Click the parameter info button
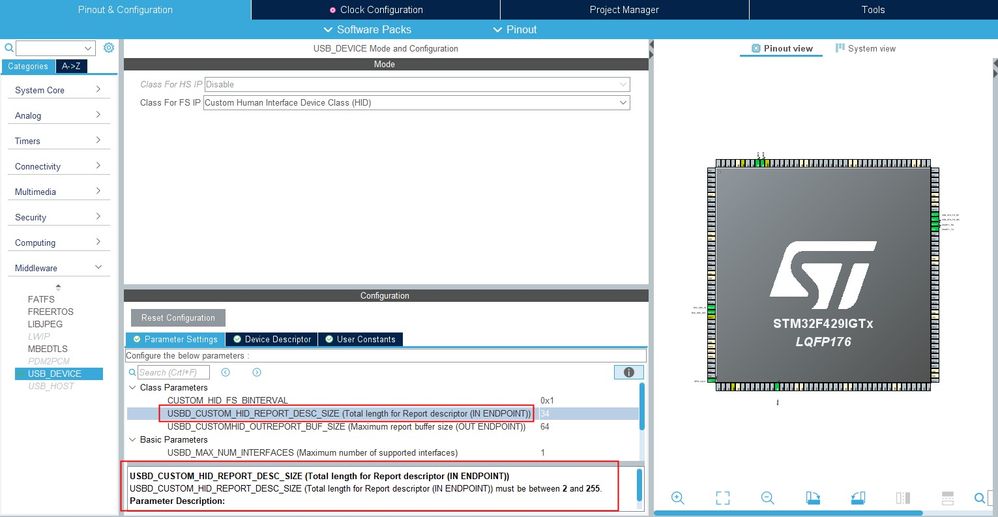The height and width of the screenshot is (517, 998). click(x=629, y=372)
